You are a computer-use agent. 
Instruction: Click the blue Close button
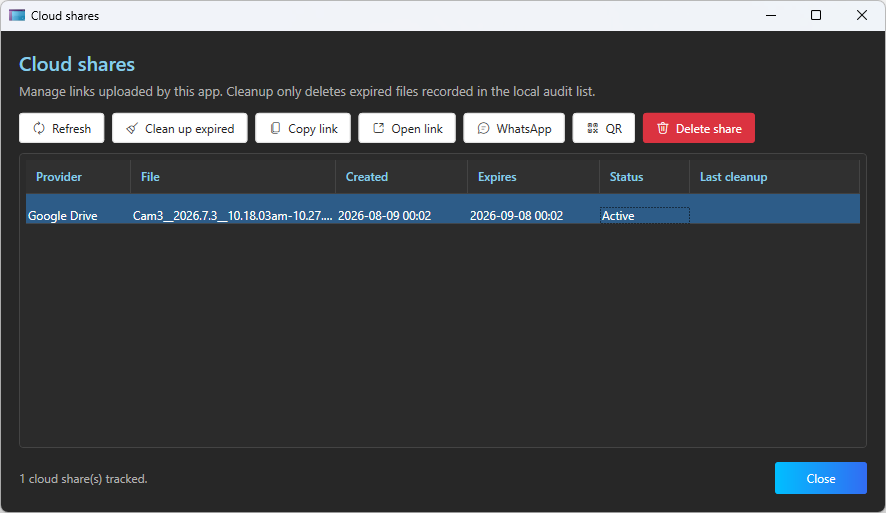pyautogui.click(x=821, y=478)
